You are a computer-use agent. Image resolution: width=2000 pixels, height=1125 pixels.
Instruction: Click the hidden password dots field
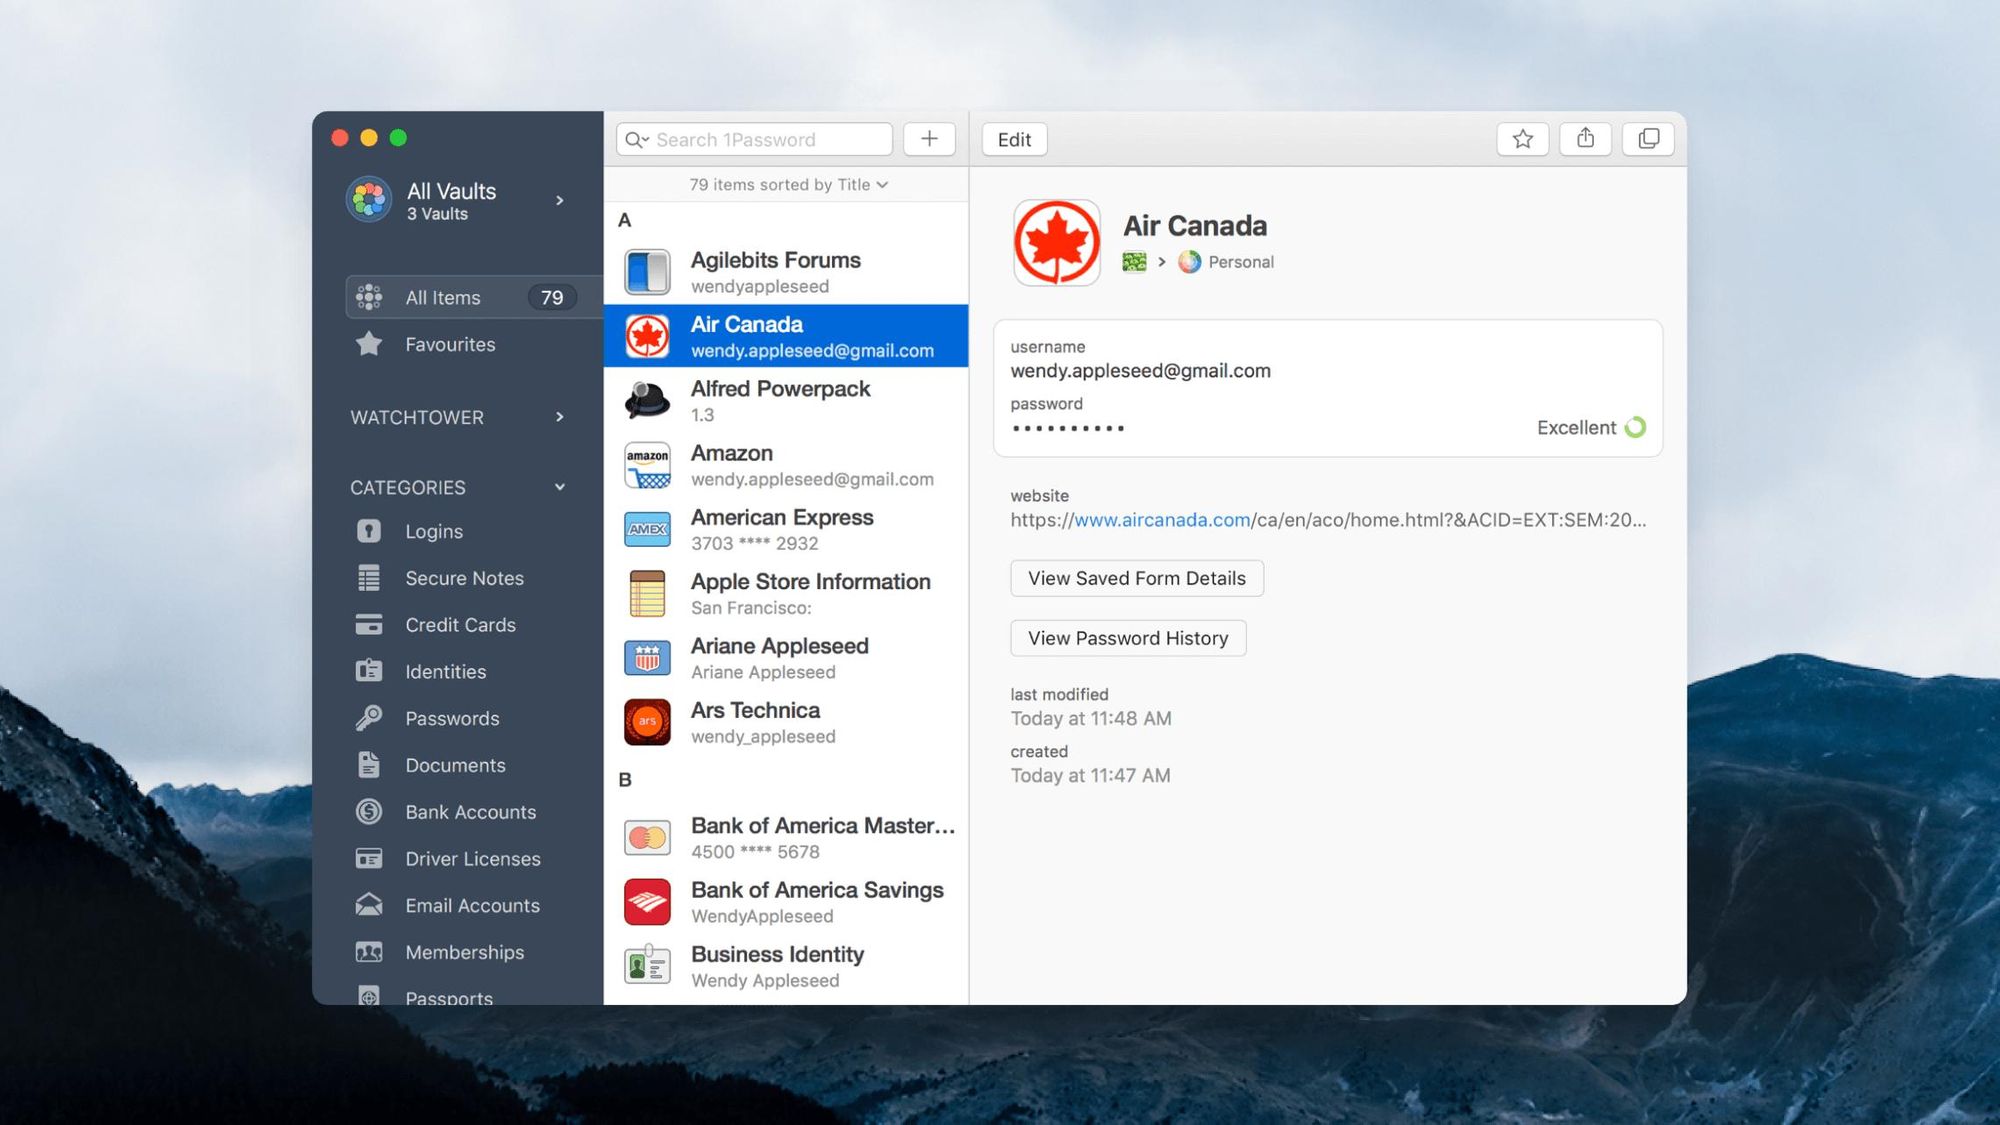(1068, 428)
